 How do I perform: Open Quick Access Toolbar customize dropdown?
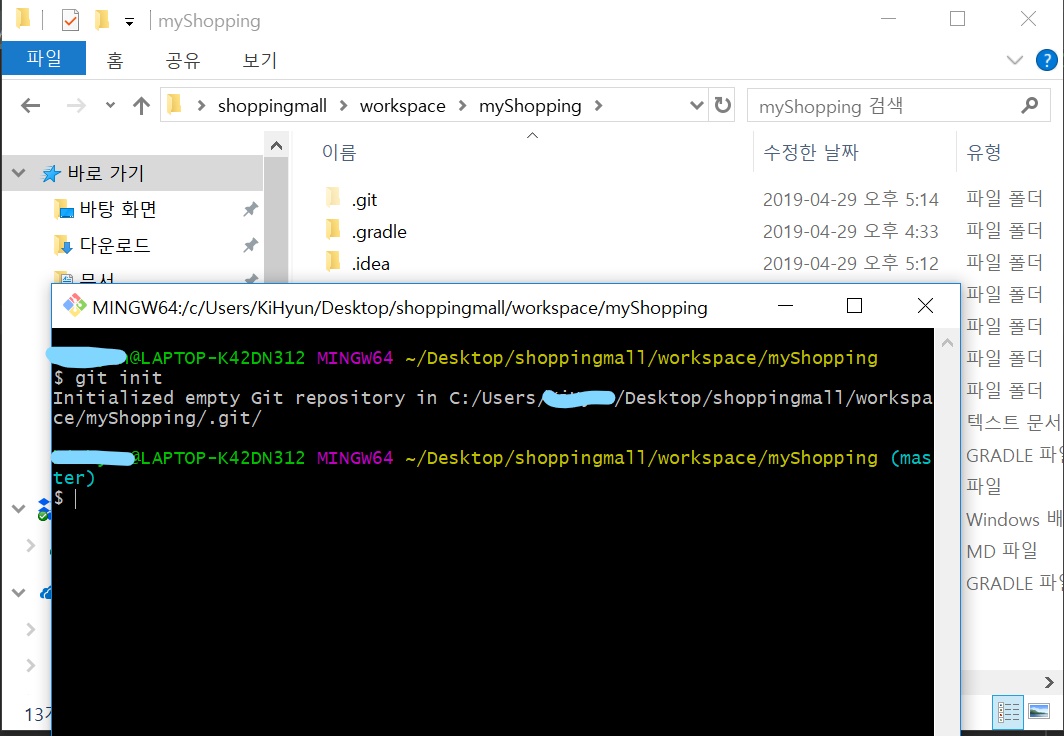(x=129, y=22)
